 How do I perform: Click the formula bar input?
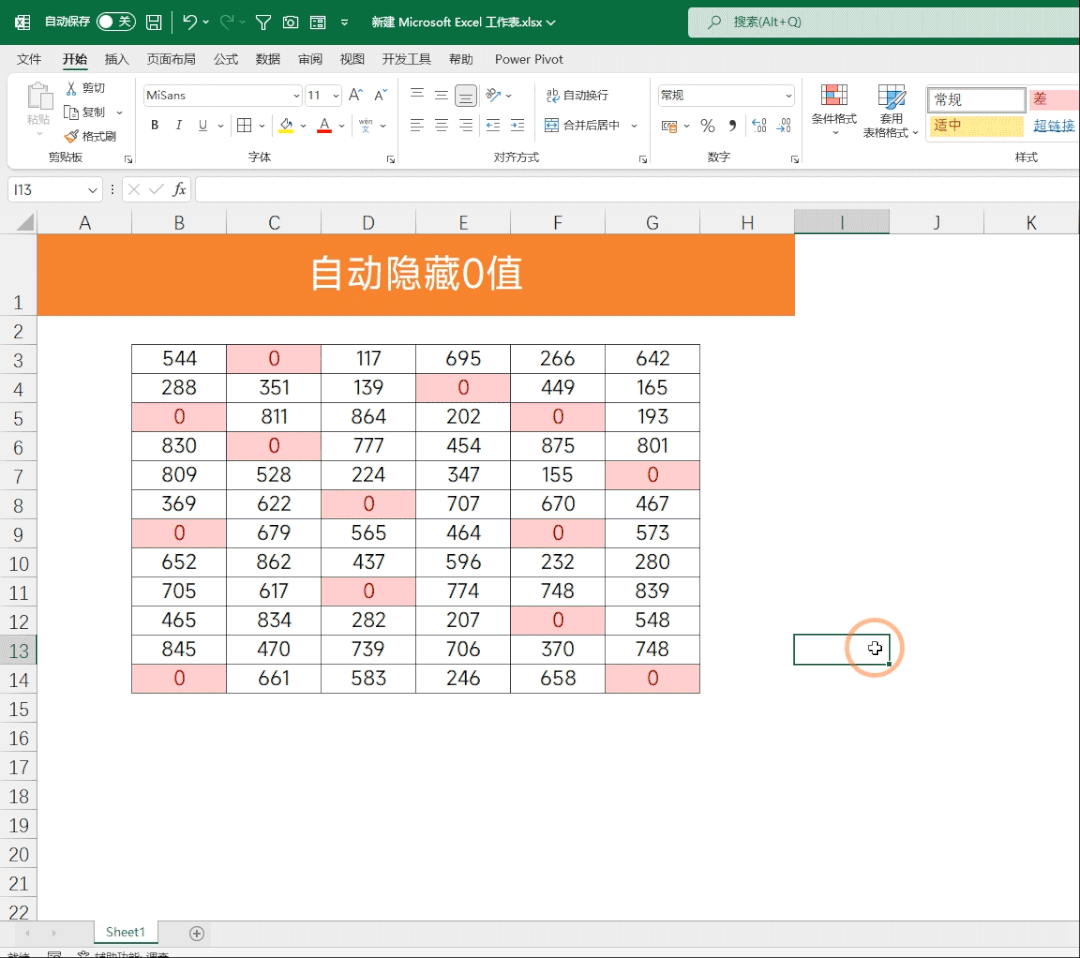pyautogui.click(x=637, y=189)
